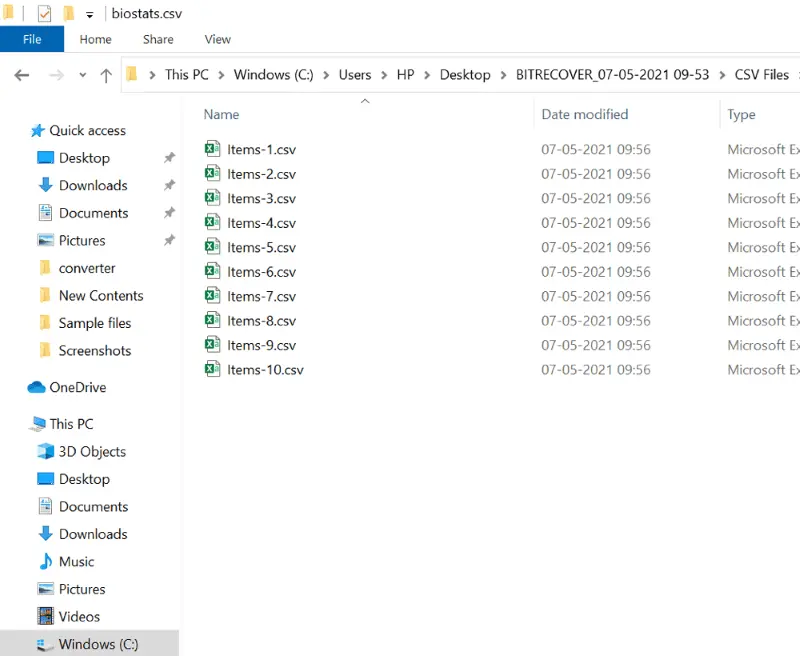Click the Excel icon of Items-1.csv
The width and height of the screenshot is (800, 656).
click(212, 149)
